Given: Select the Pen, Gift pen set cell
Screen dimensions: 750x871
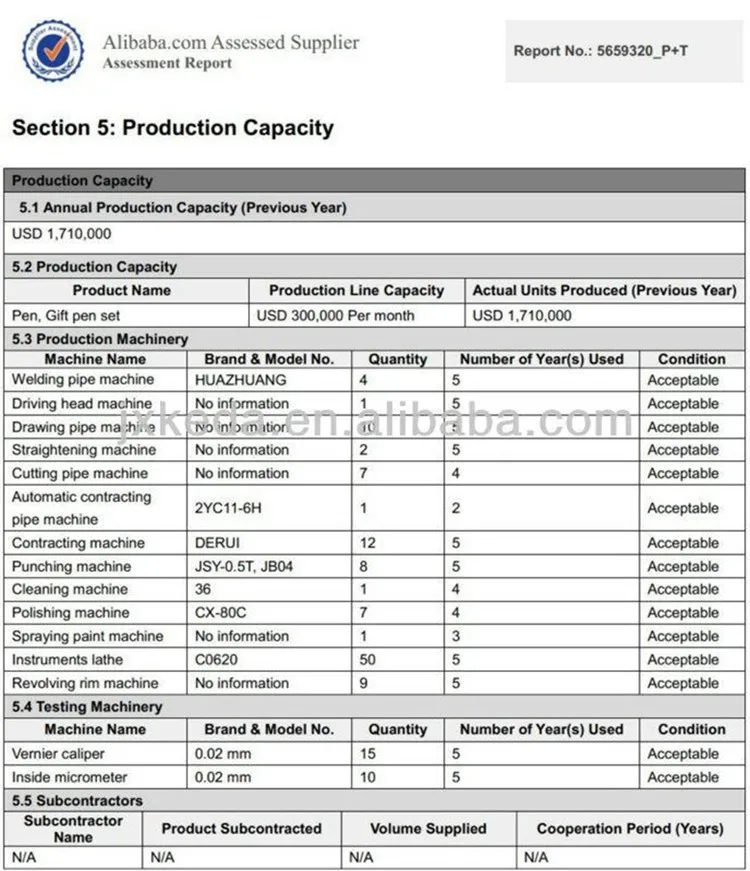Looking at the screenshot, I should tap(66, 315).
